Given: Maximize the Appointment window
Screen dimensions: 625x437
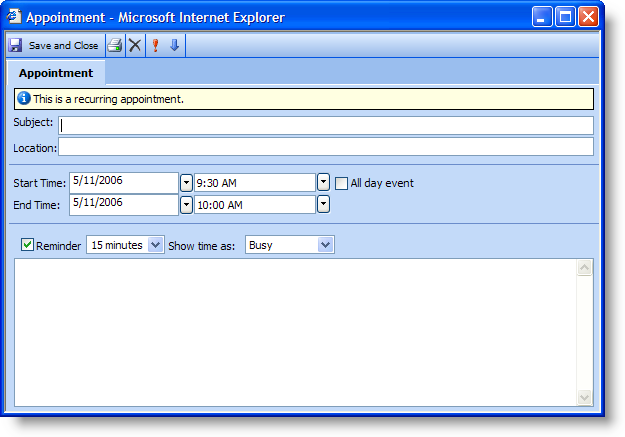Looking at the screenshot, I should (565, 17).
